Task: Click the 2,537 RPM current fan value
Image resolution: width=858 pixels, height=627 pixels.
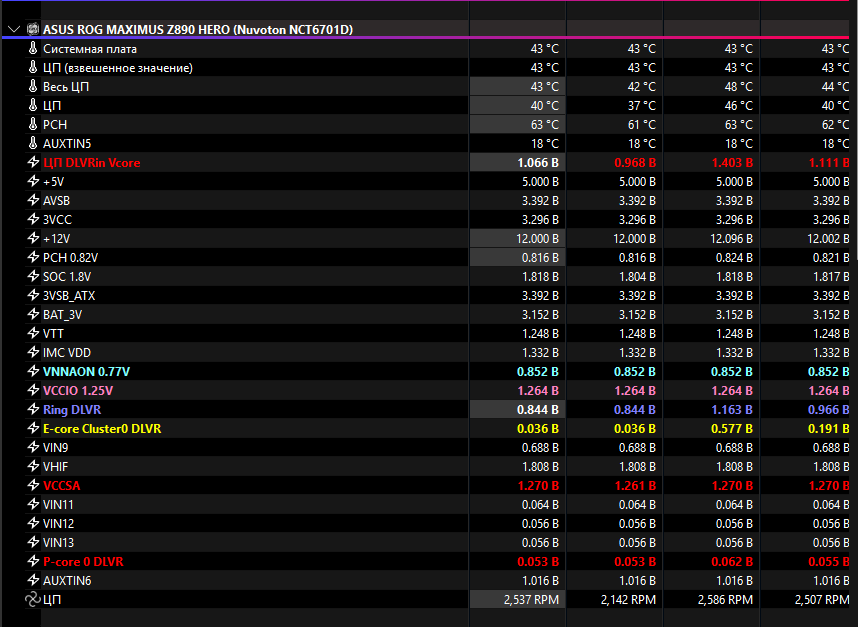Action: tap(531, 600)
